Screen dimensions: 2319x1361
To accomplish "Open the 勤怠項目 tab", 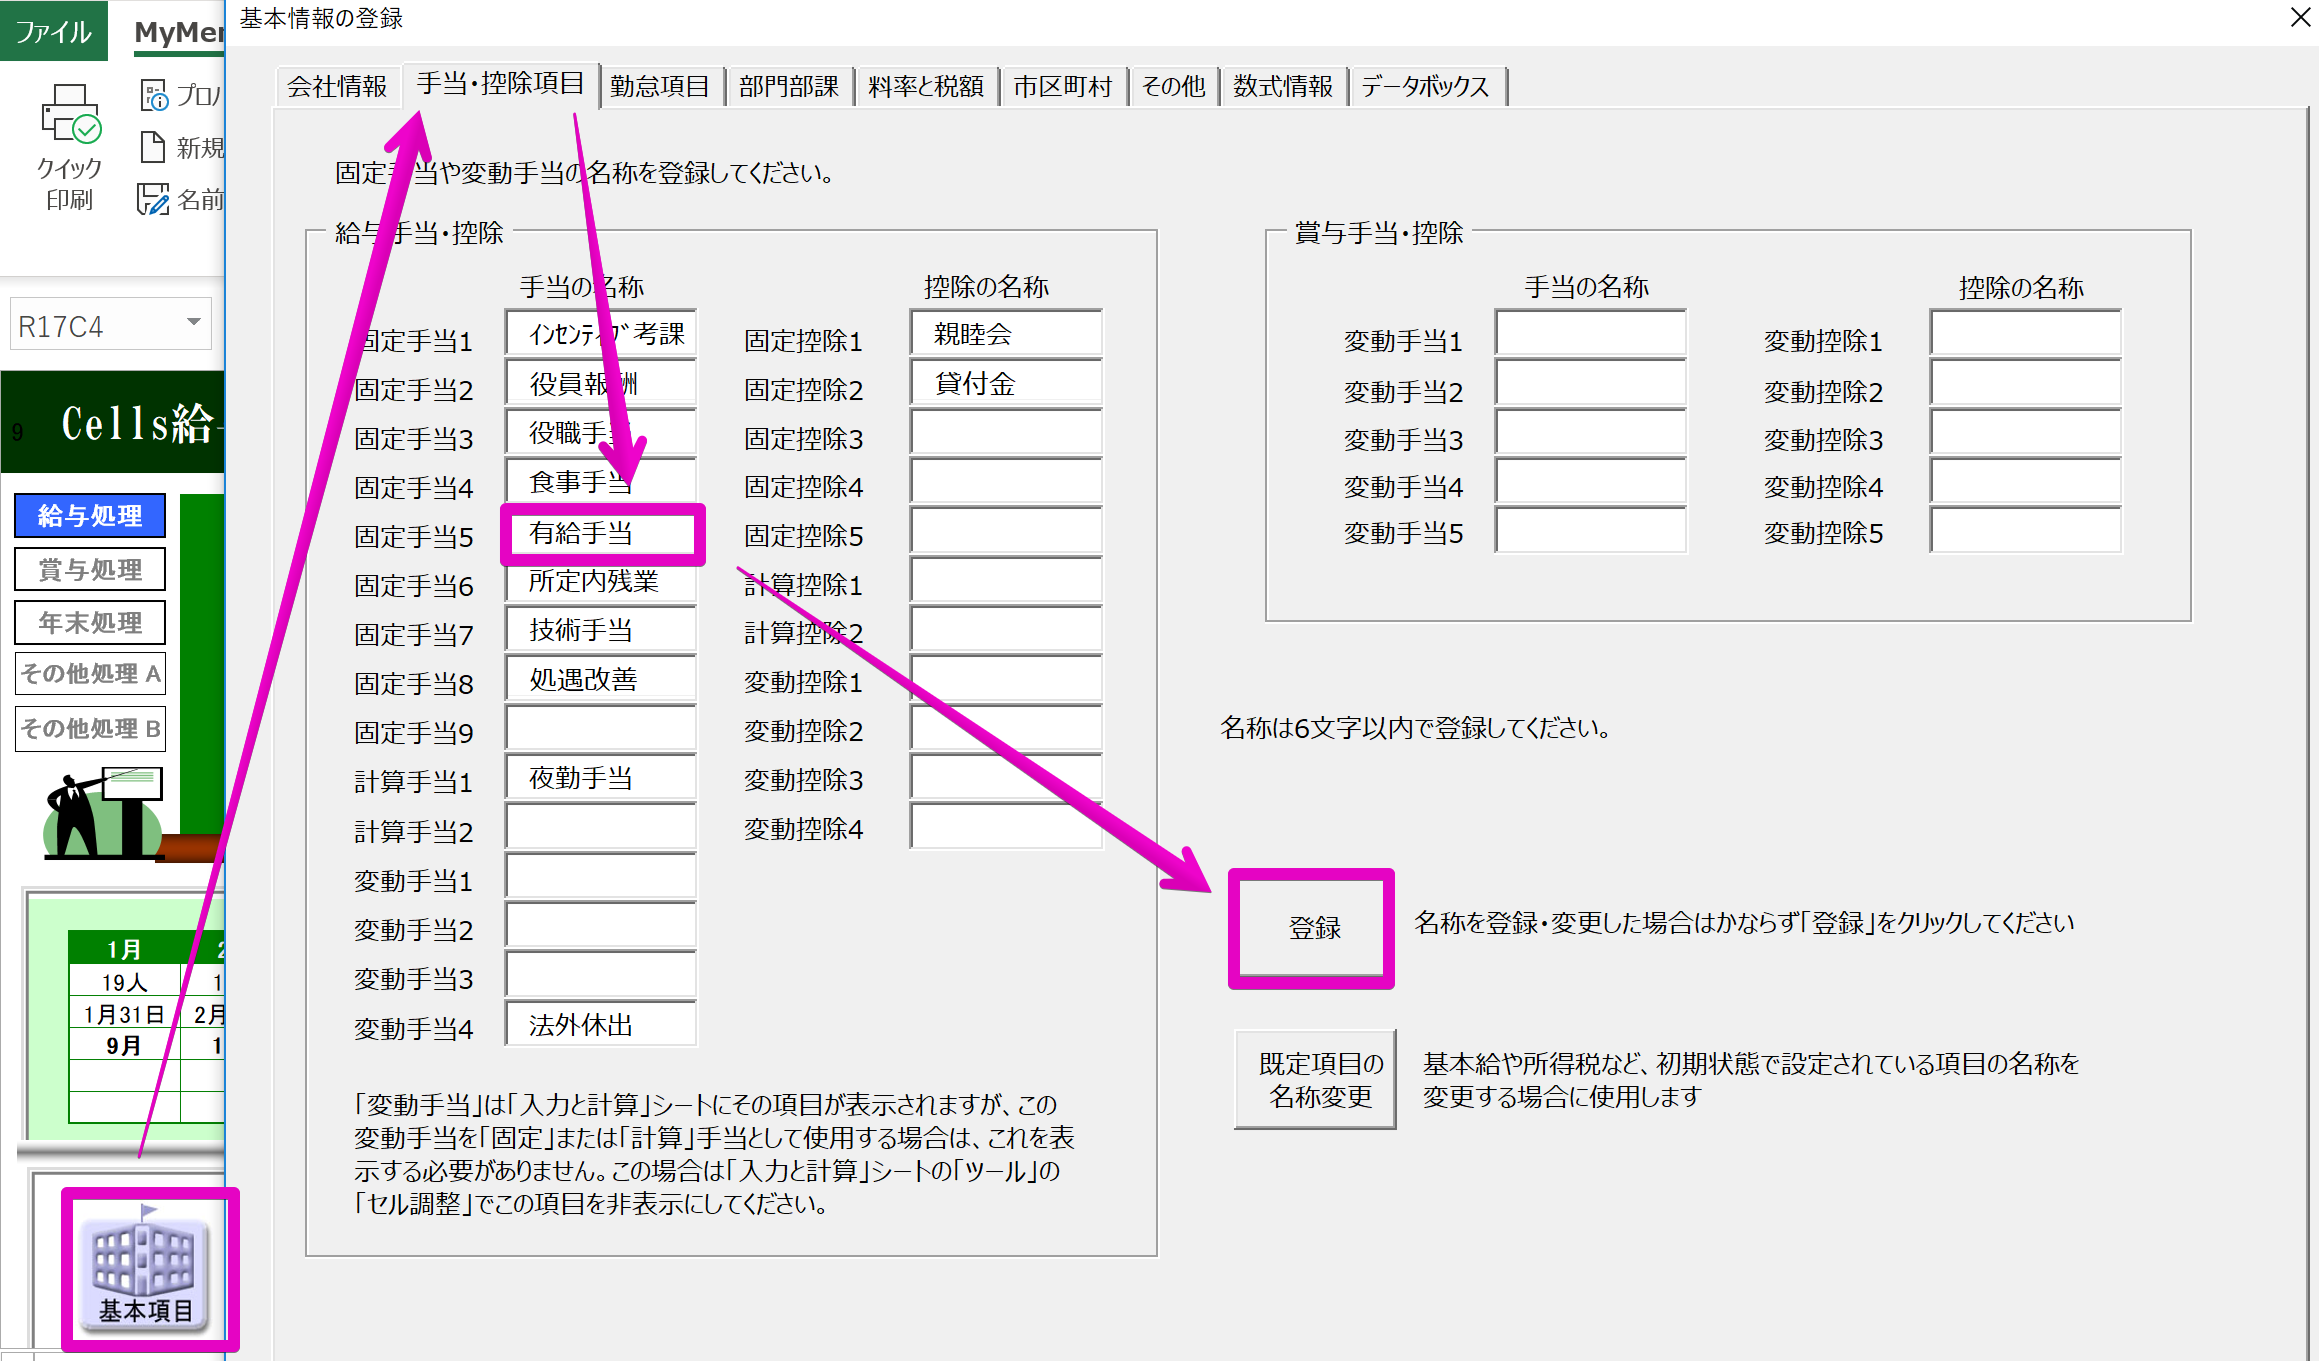I will (x=659, y=86).
